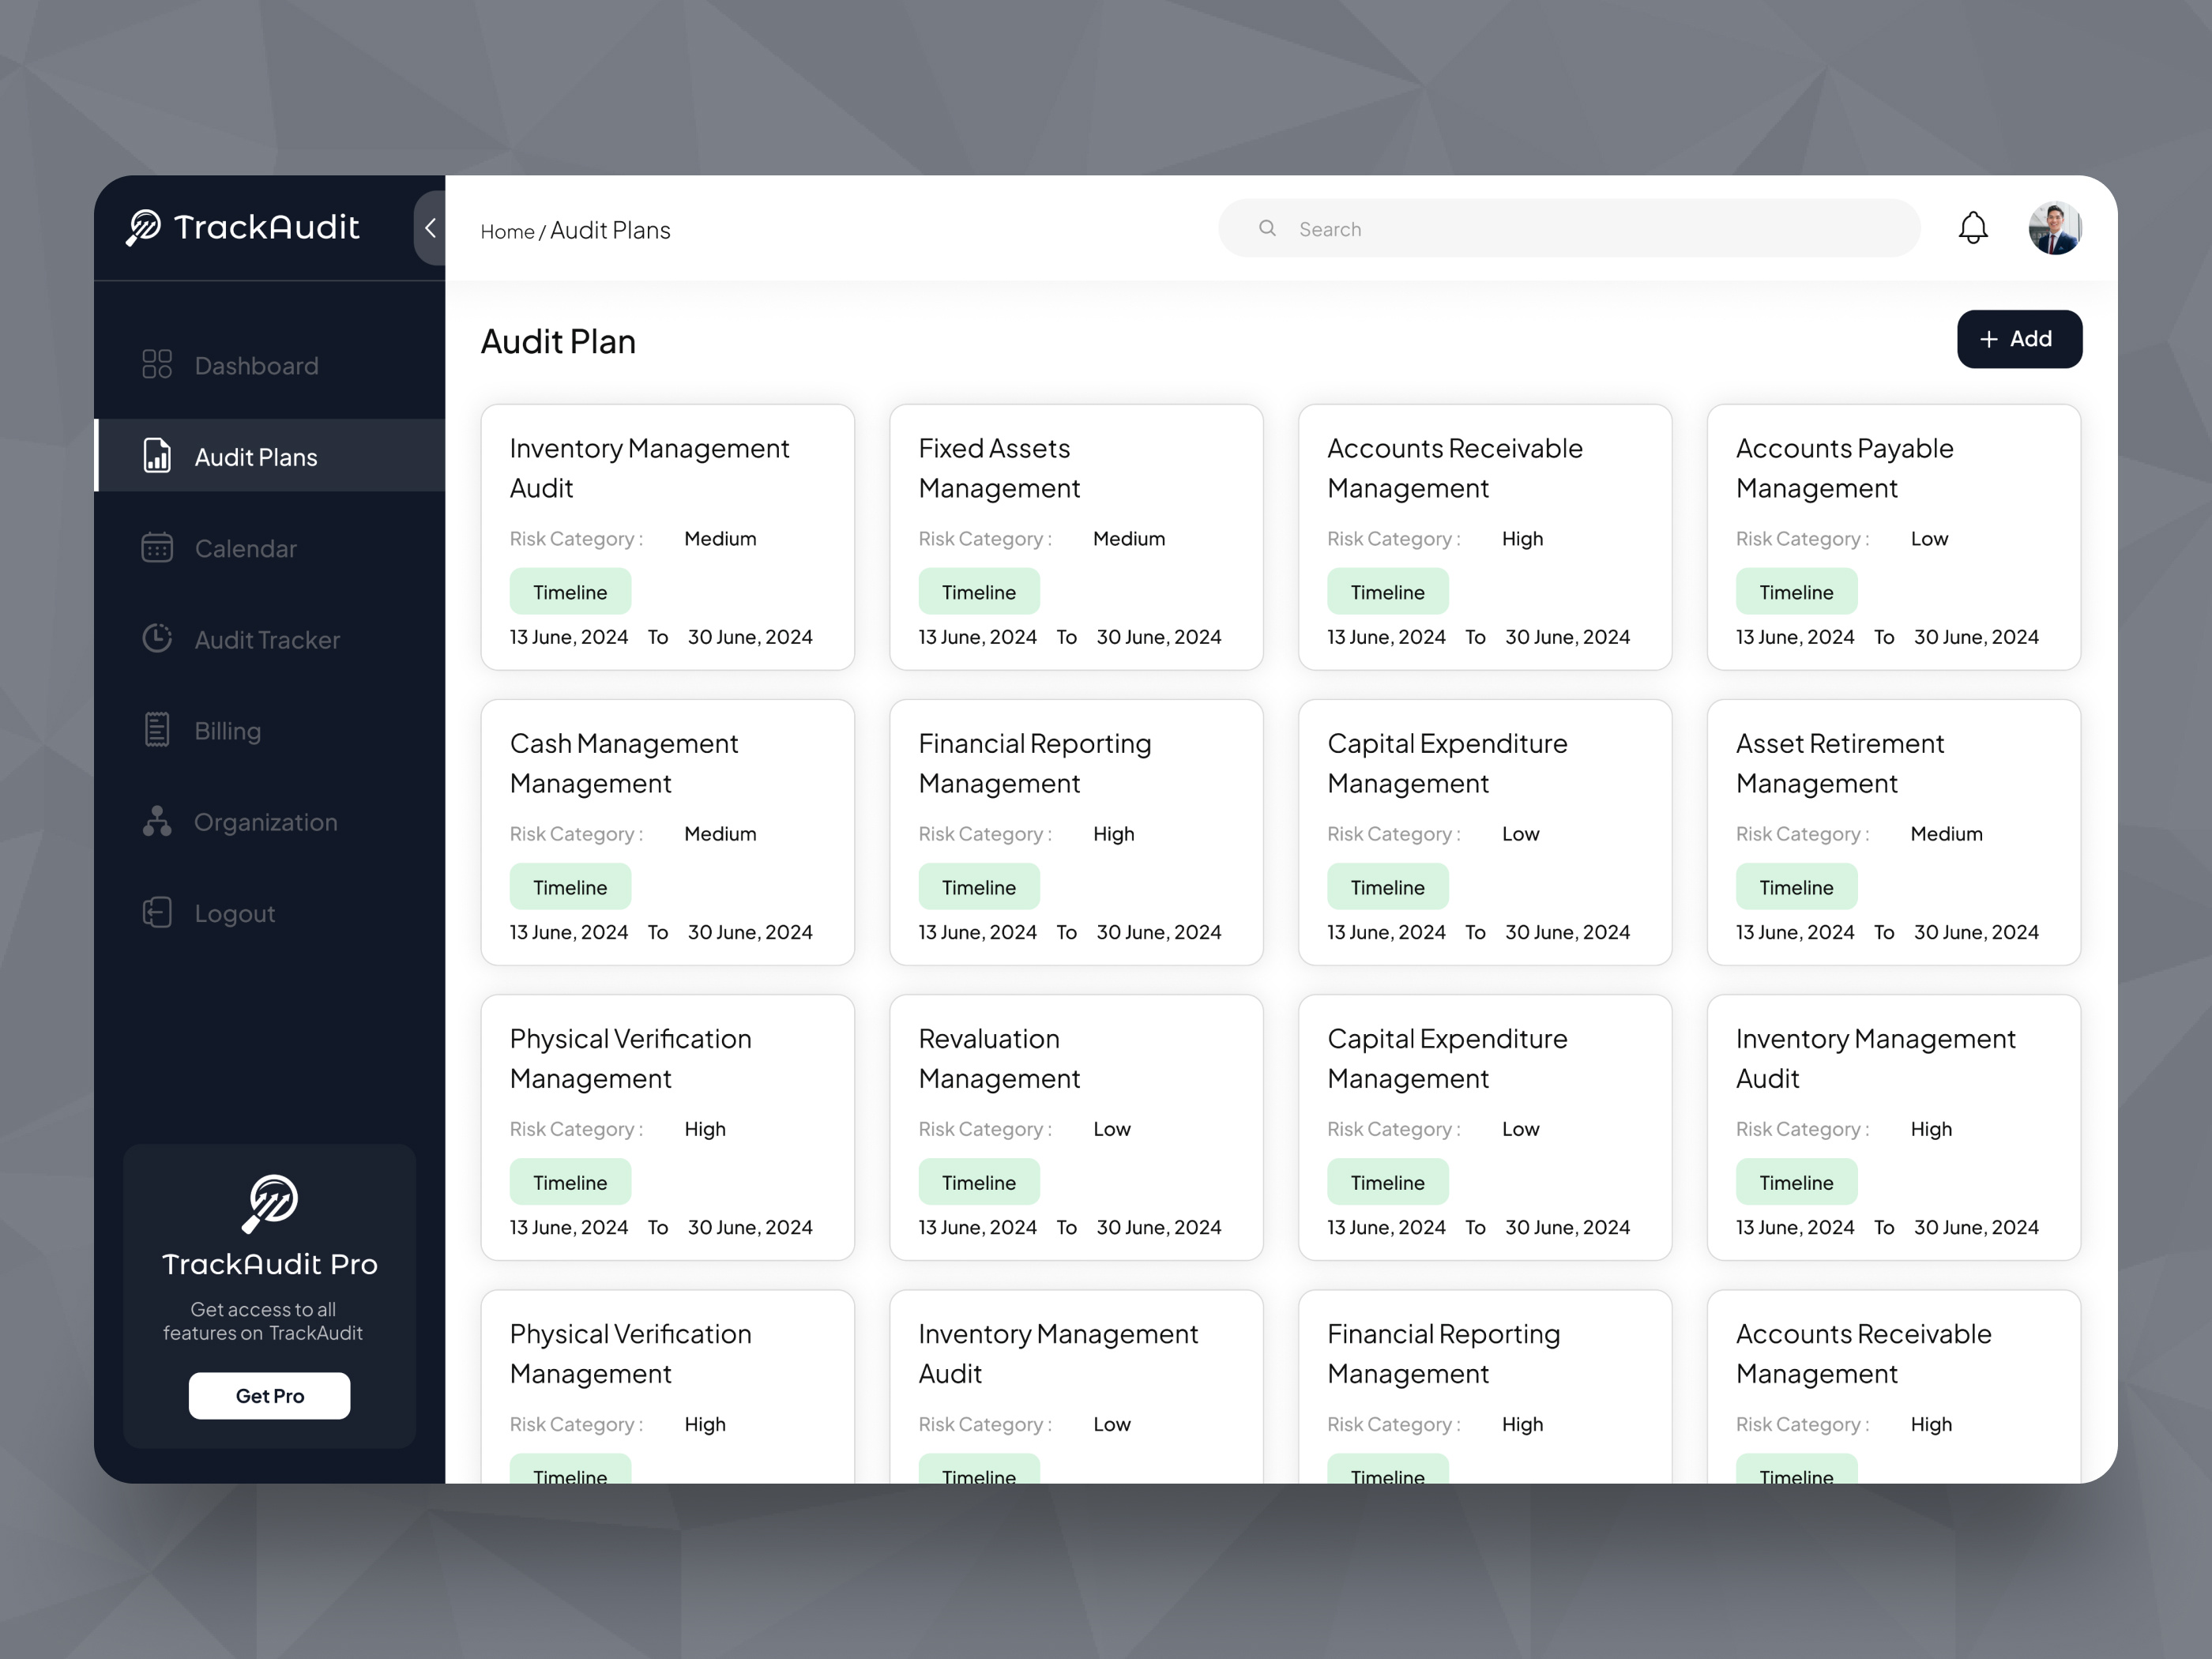Collapse the sidebar with the chevron
The image size is (2212, 1659).
(430, 228)
